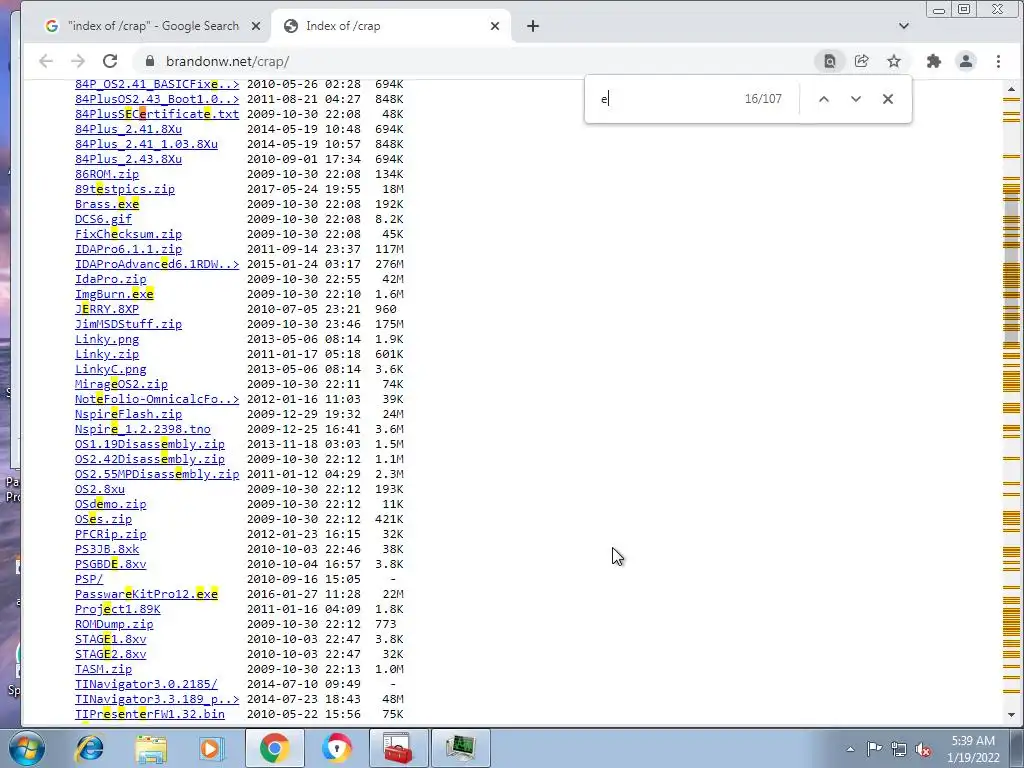Open a new tab with plus button
The height and width of the screenshot is (768, 1024).
pyautogui.click(x=533, y=26)
